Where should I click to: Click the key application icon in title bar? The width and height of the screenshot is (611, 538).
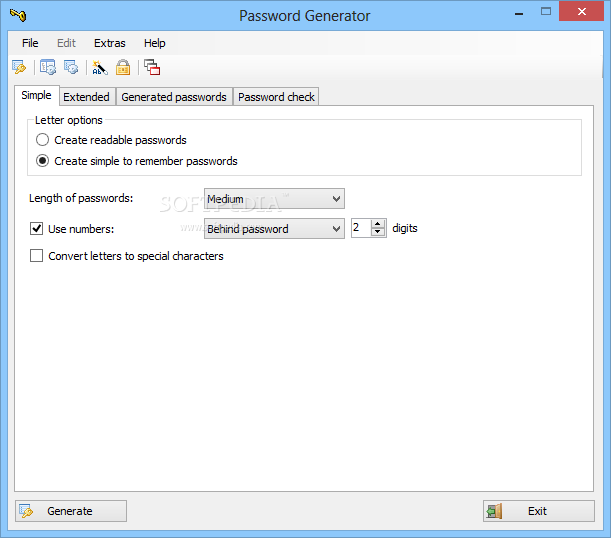pos(18,15)
